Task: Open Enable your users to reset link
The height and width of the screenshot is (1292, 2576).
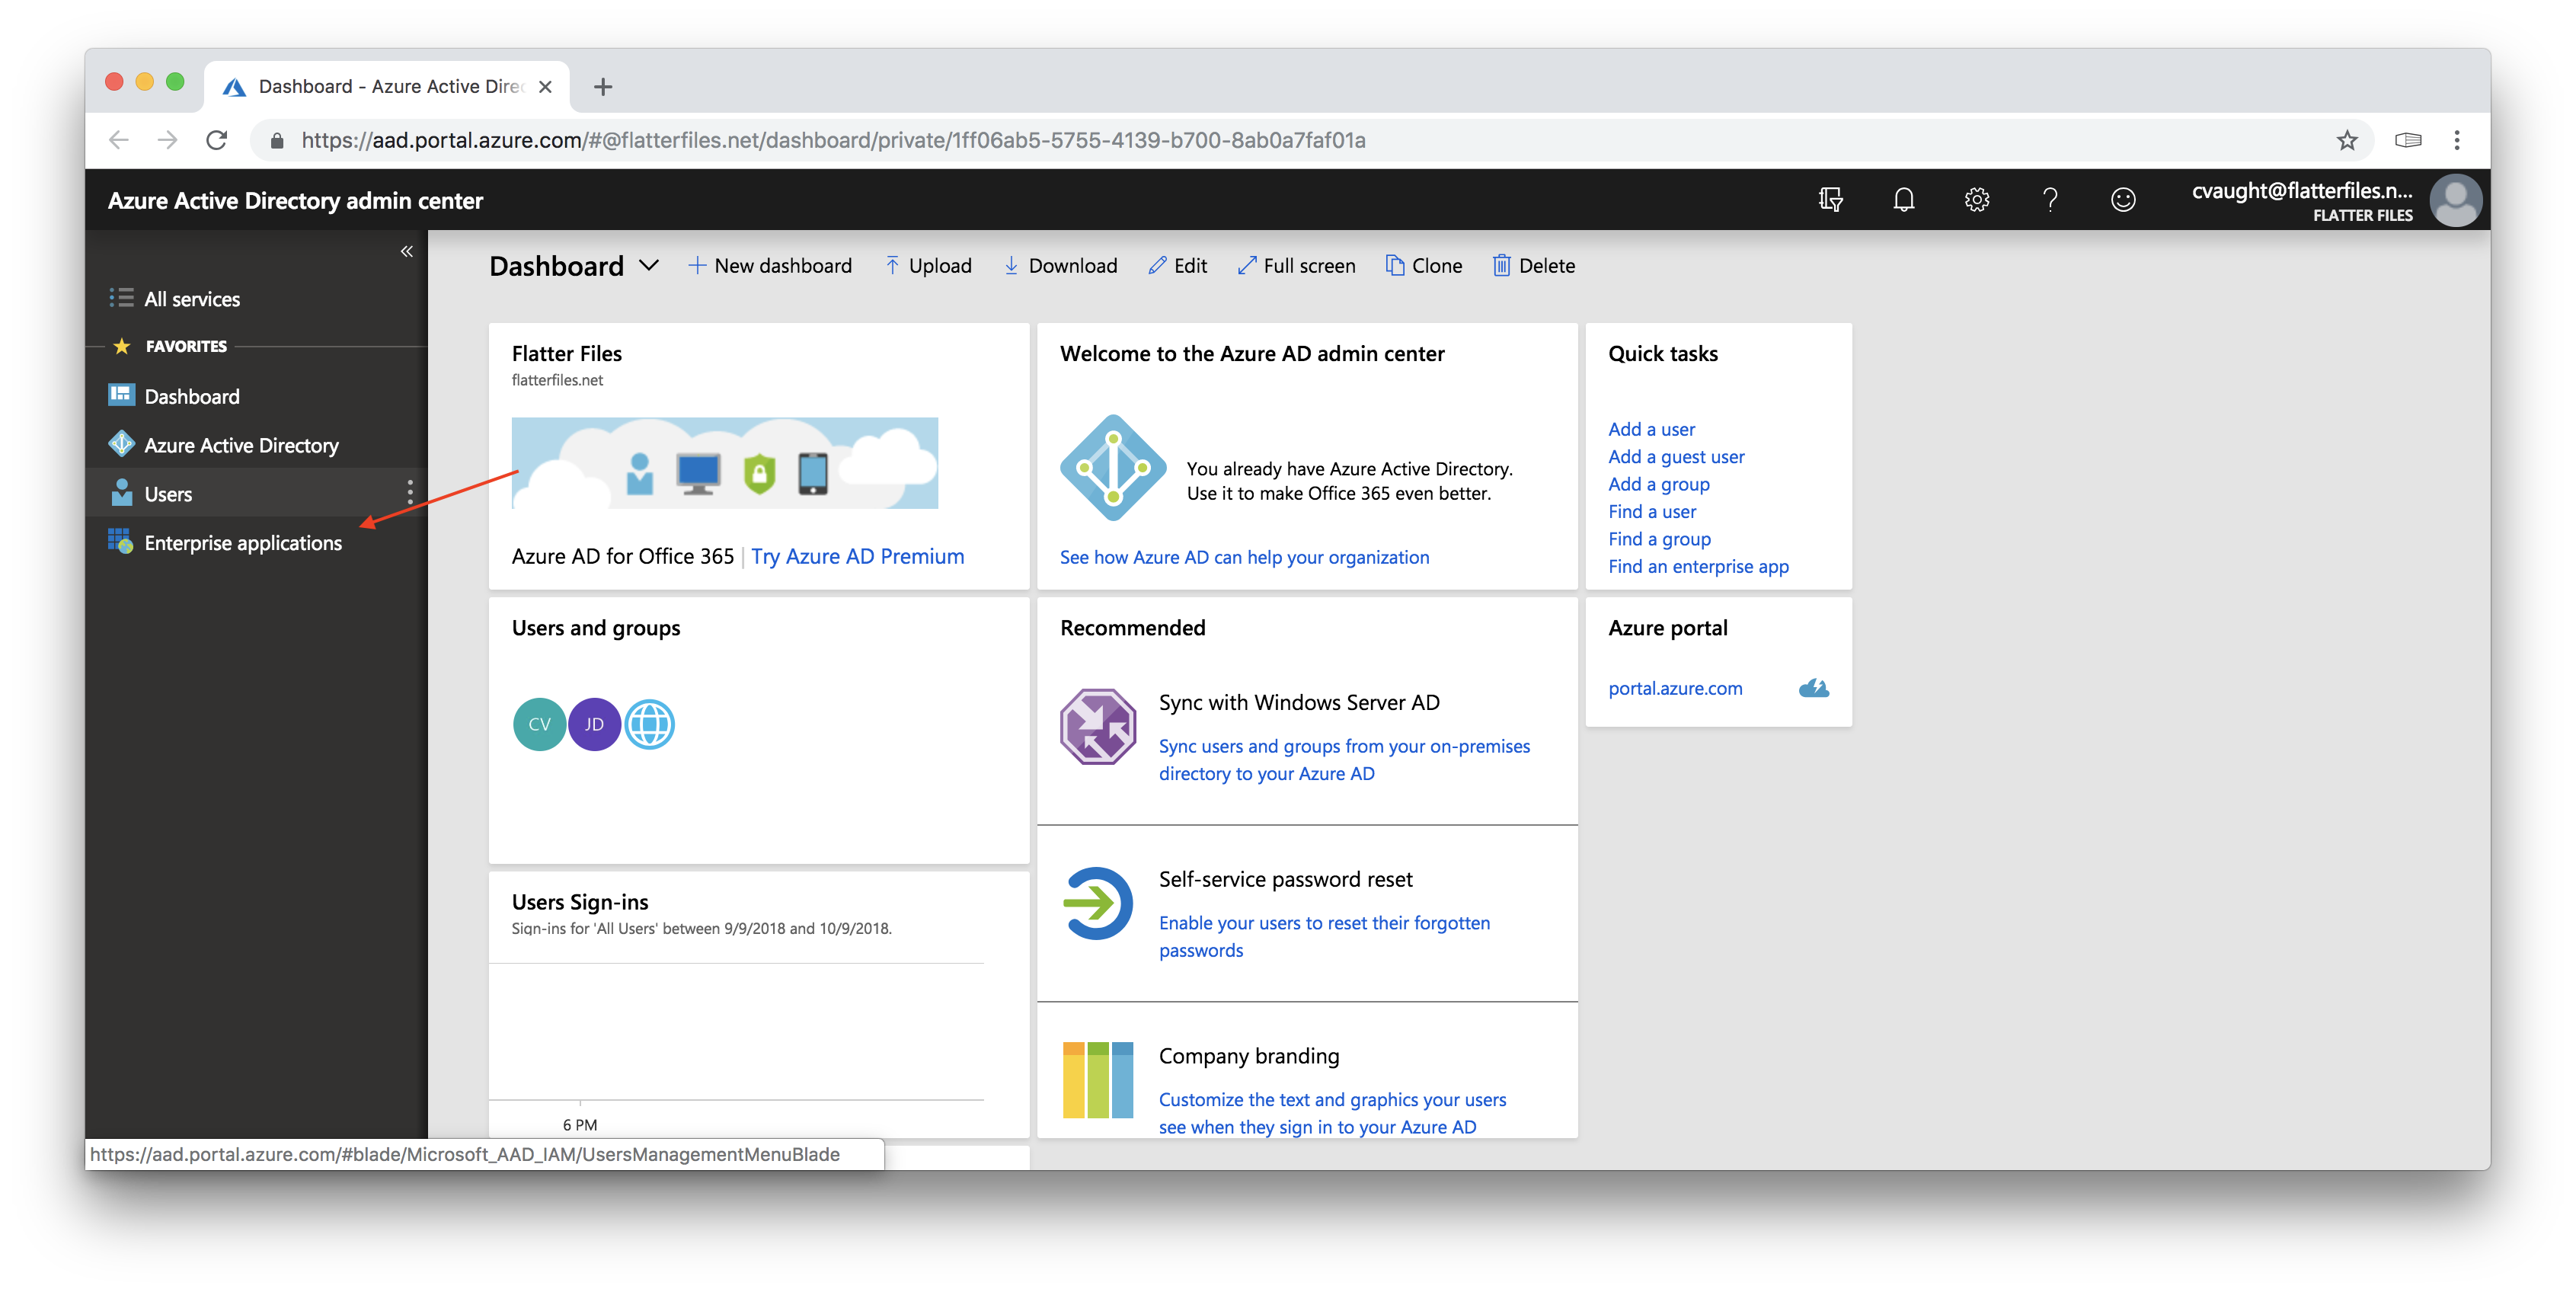Action: pos(1324,936)
